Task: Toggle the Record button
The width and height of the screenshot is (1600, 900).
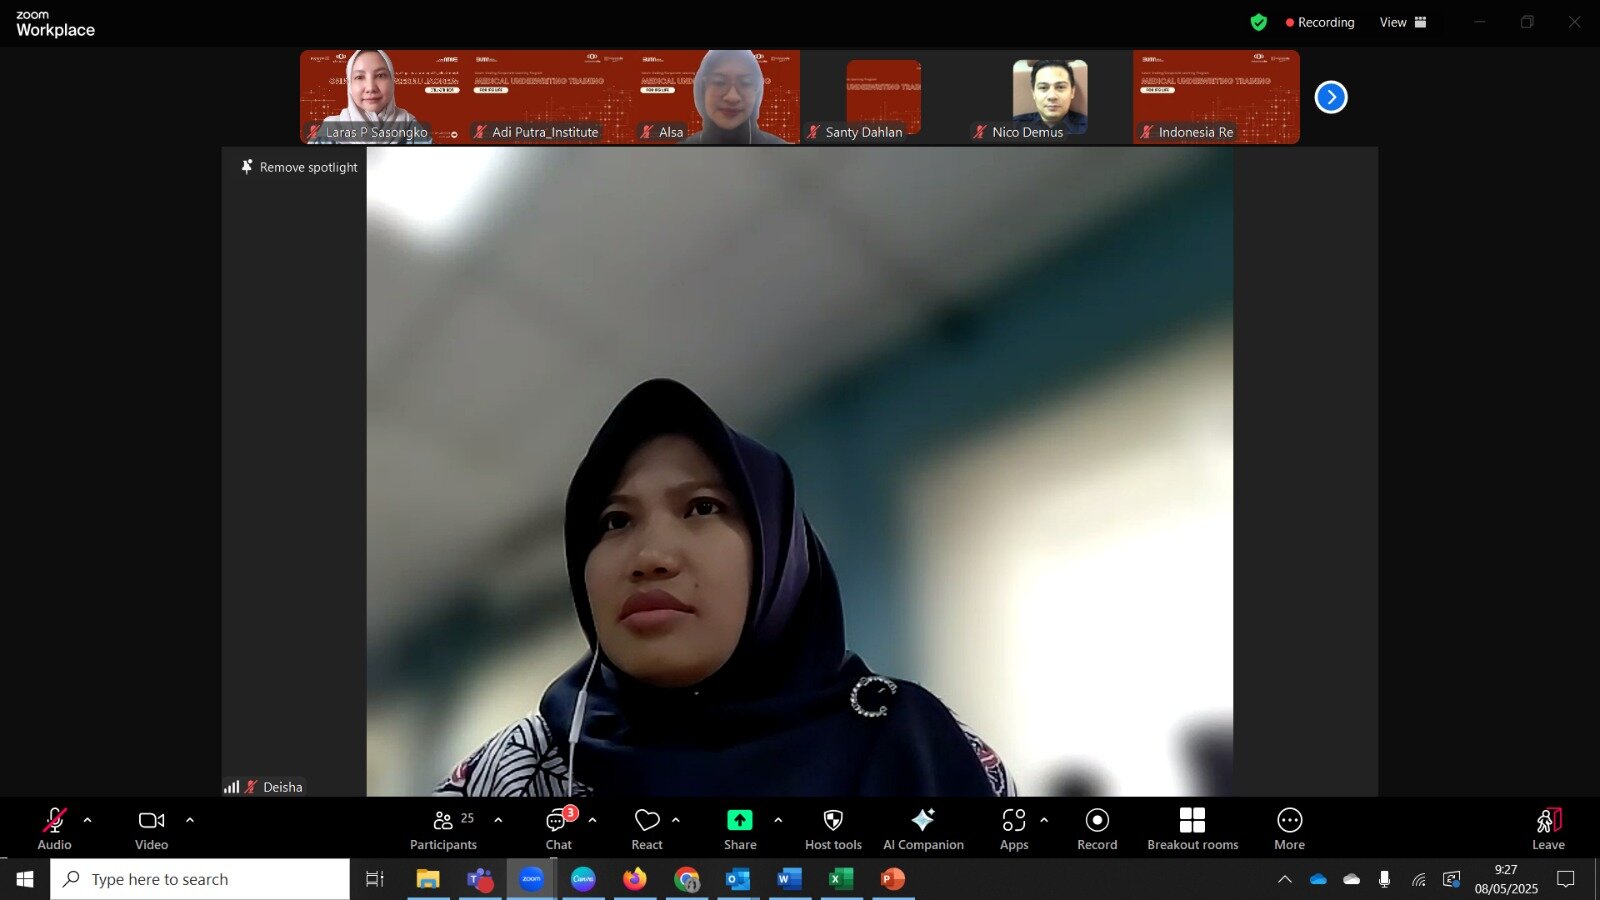Action: click(x=1097, y=829)
